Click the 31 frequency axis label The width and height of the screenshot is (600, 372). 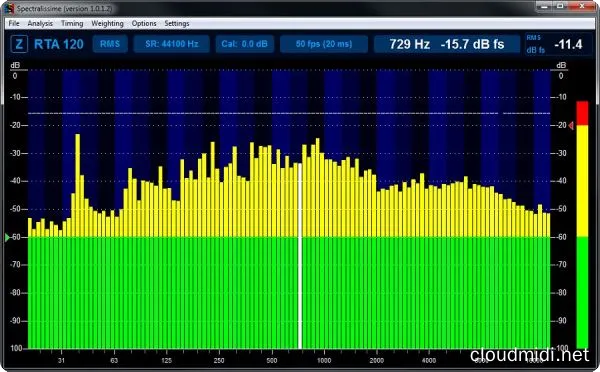(x=61, y=361)
